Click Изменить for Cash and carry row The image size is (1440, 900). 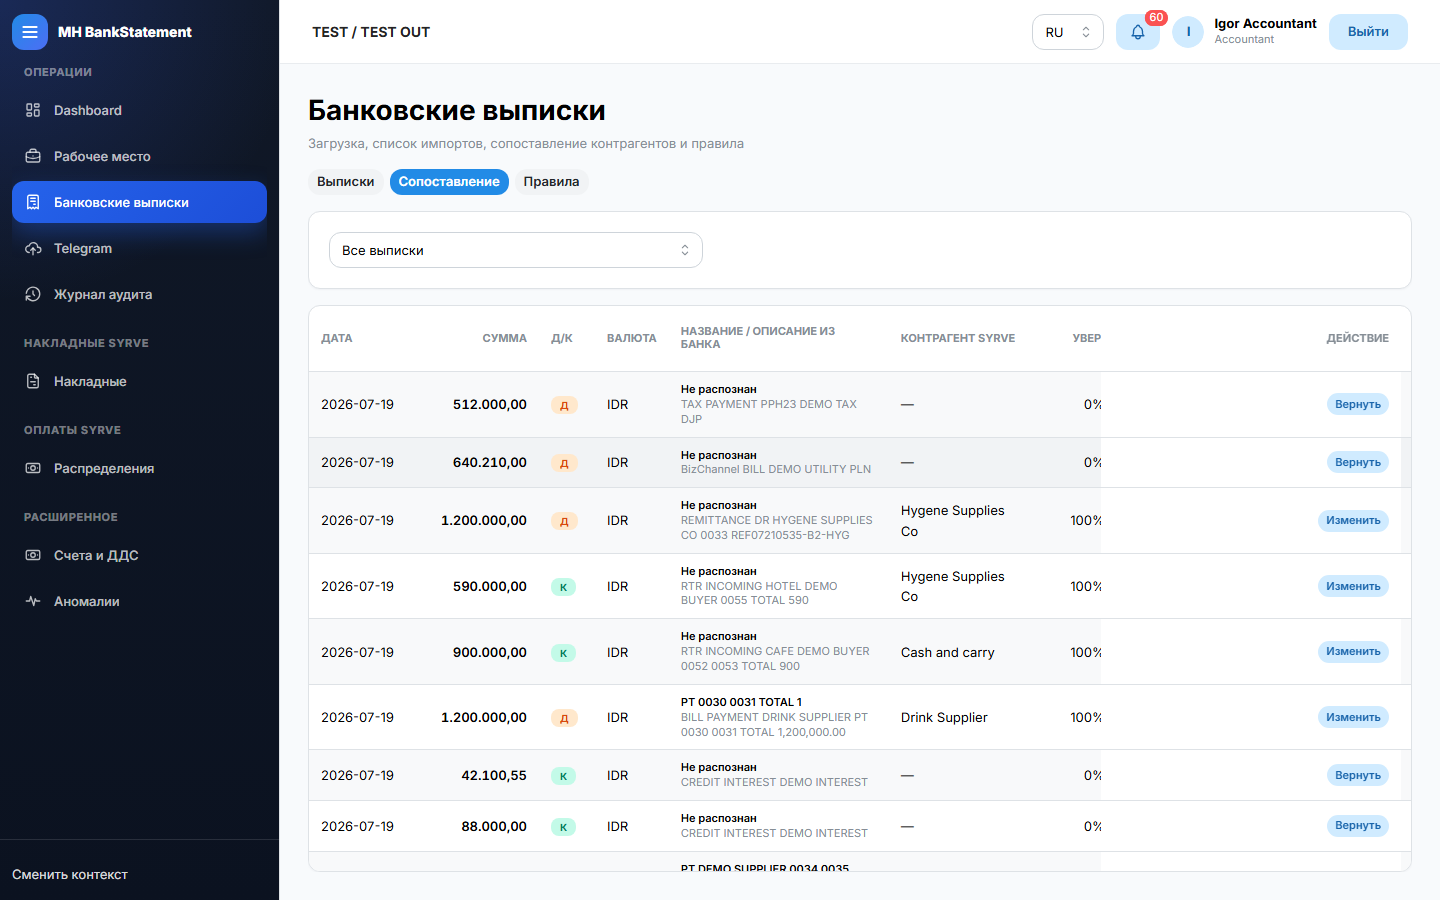click(1353, 651)
